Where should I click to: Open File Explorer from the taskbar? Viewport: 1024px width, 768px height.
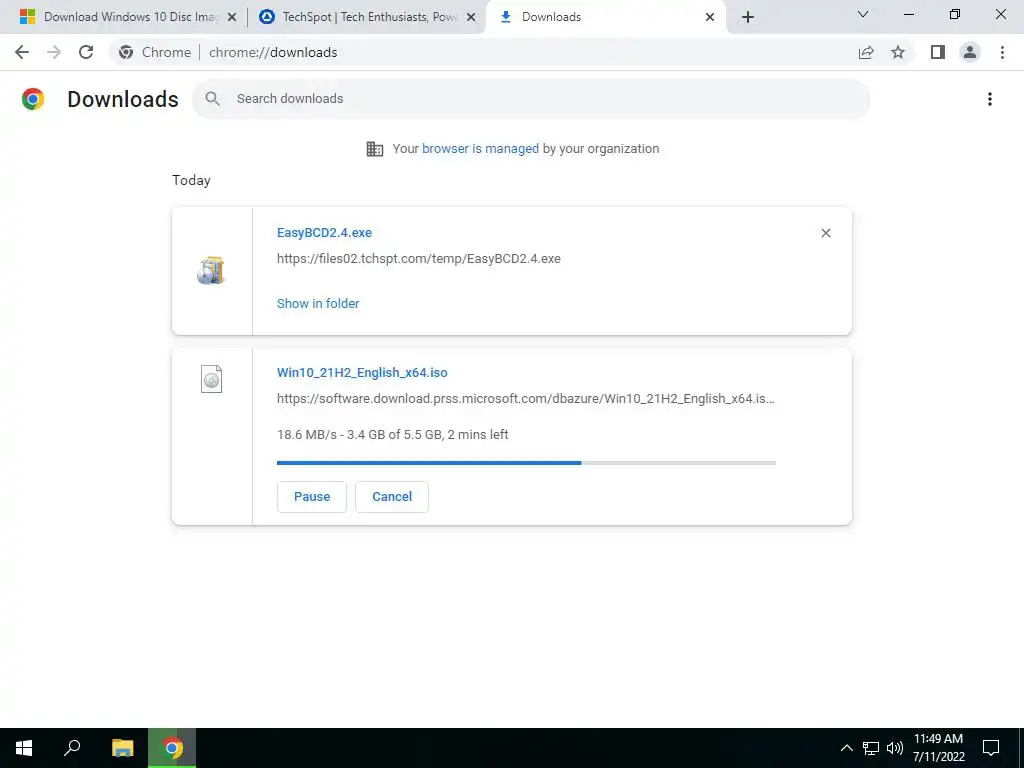tap(122, 748)
